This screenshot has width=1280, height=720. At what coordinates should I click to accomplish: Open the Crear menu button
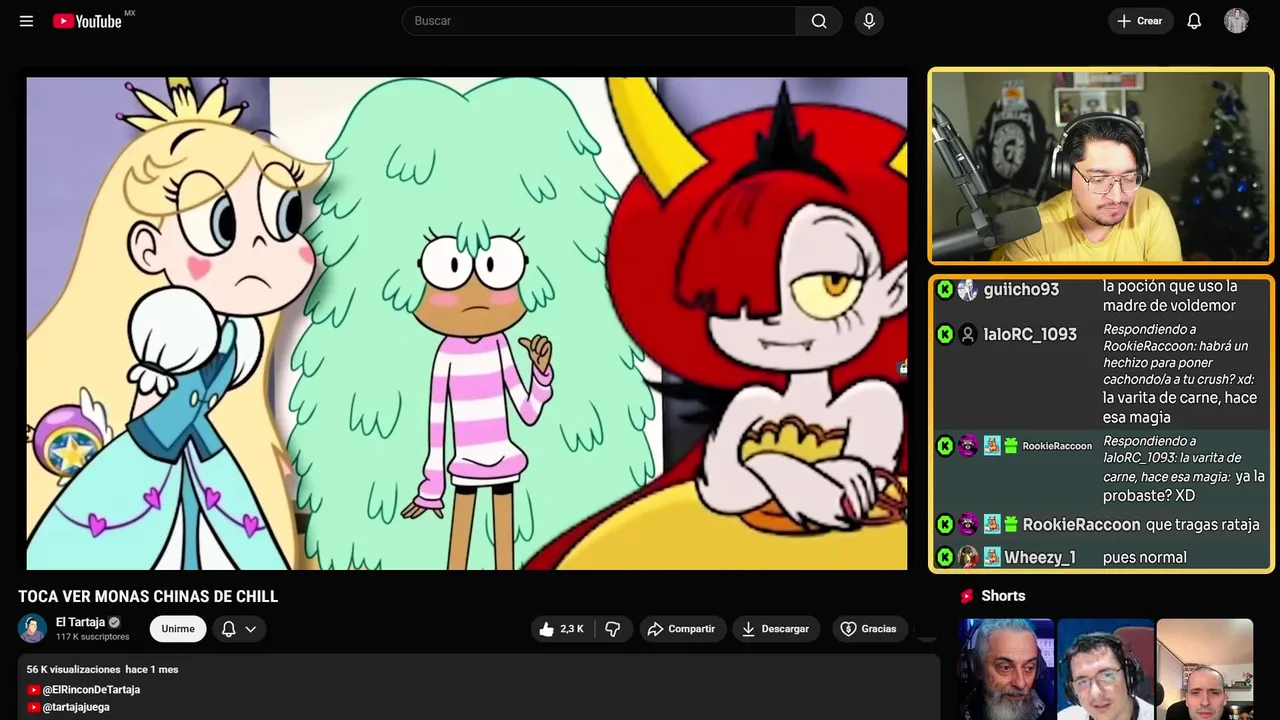click(1140, 21)
